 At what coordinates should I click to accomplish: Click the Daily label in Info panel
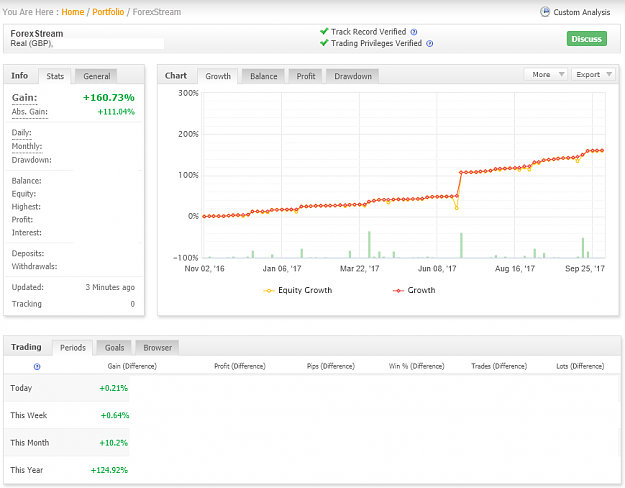(x=22, y=133)
